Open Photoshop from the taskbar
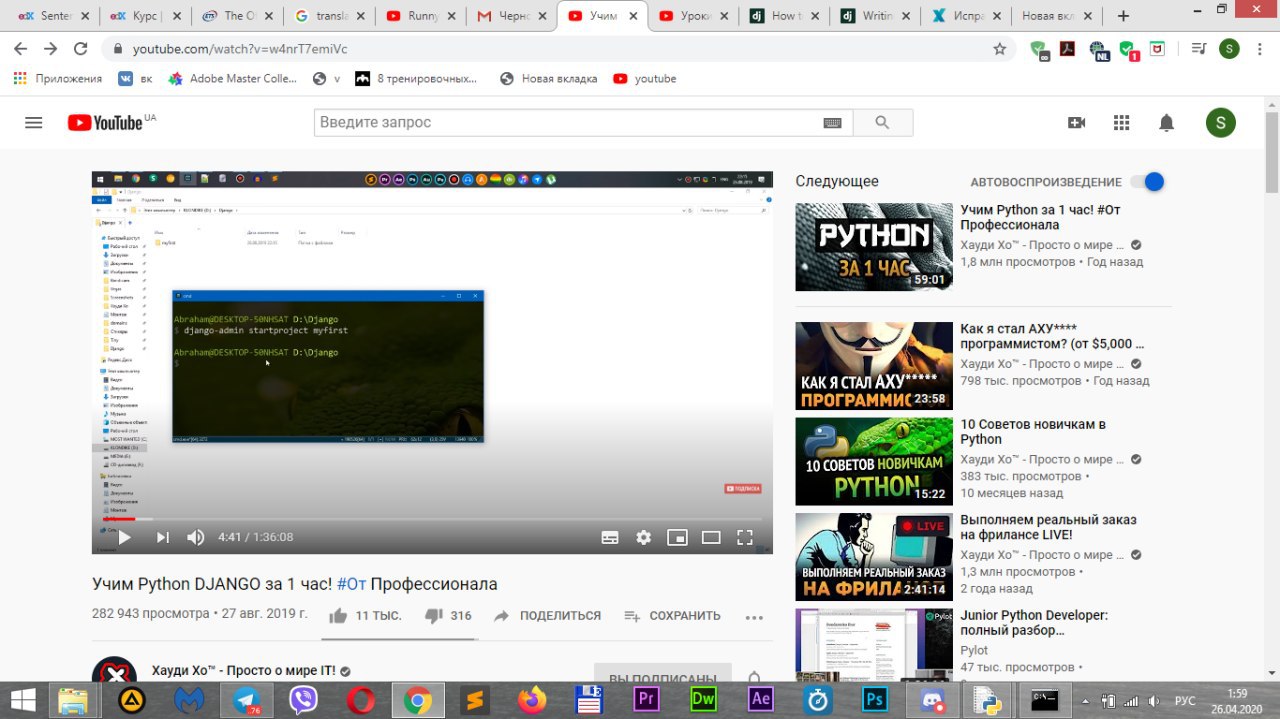Viewport: 1280px width, 719px height. pos(877,699)
